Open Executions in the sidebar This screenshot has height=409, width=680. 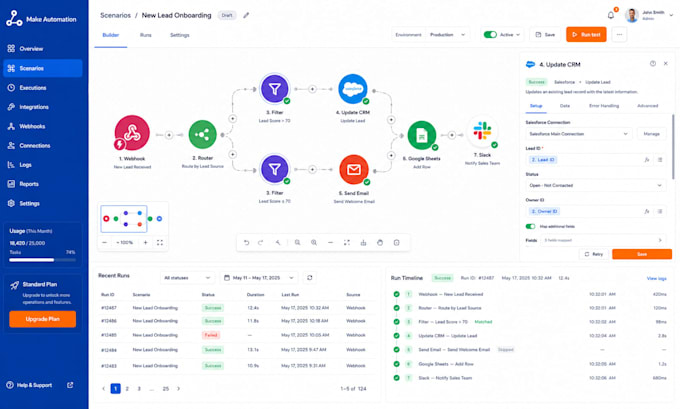[42, 88]
